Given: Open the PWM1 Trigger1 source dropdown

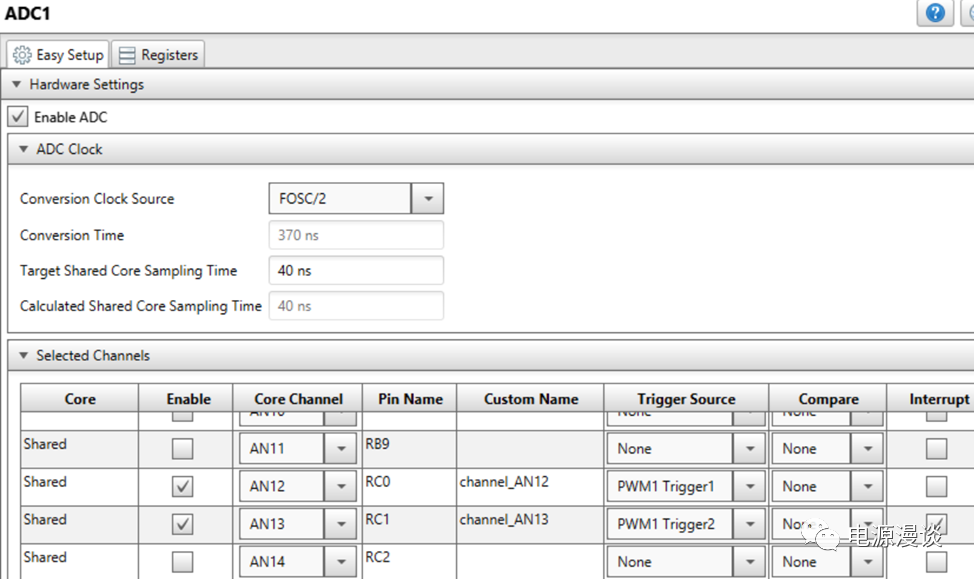Looking at the screenshot, I should 749,487.
